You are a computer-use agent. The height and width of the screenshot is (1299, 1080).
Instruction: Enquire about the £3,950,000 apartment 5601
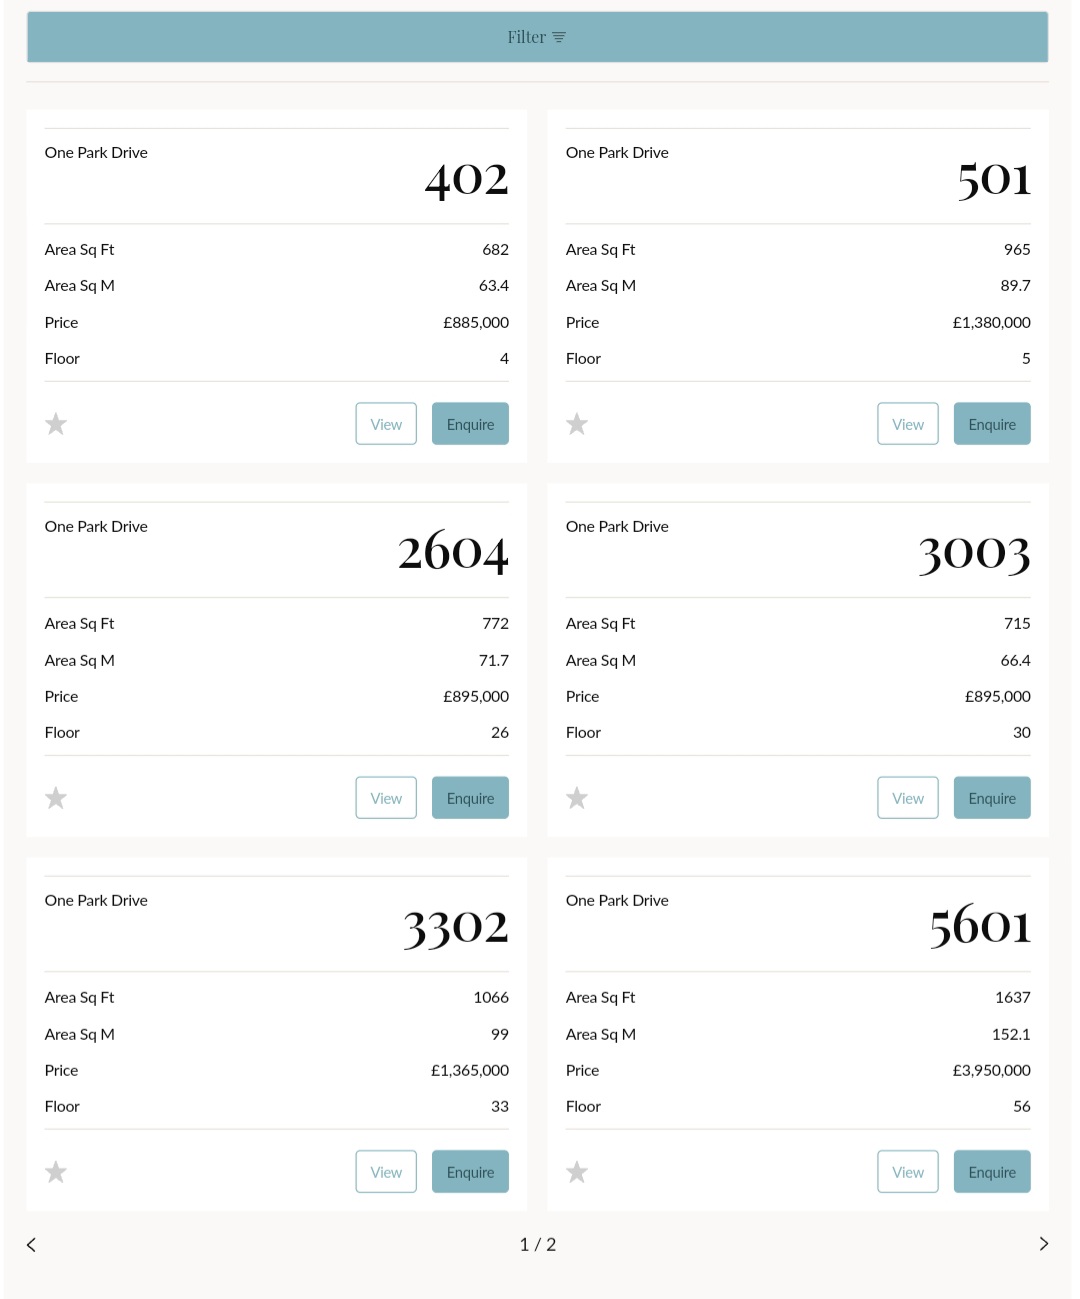pos(991,1172)
